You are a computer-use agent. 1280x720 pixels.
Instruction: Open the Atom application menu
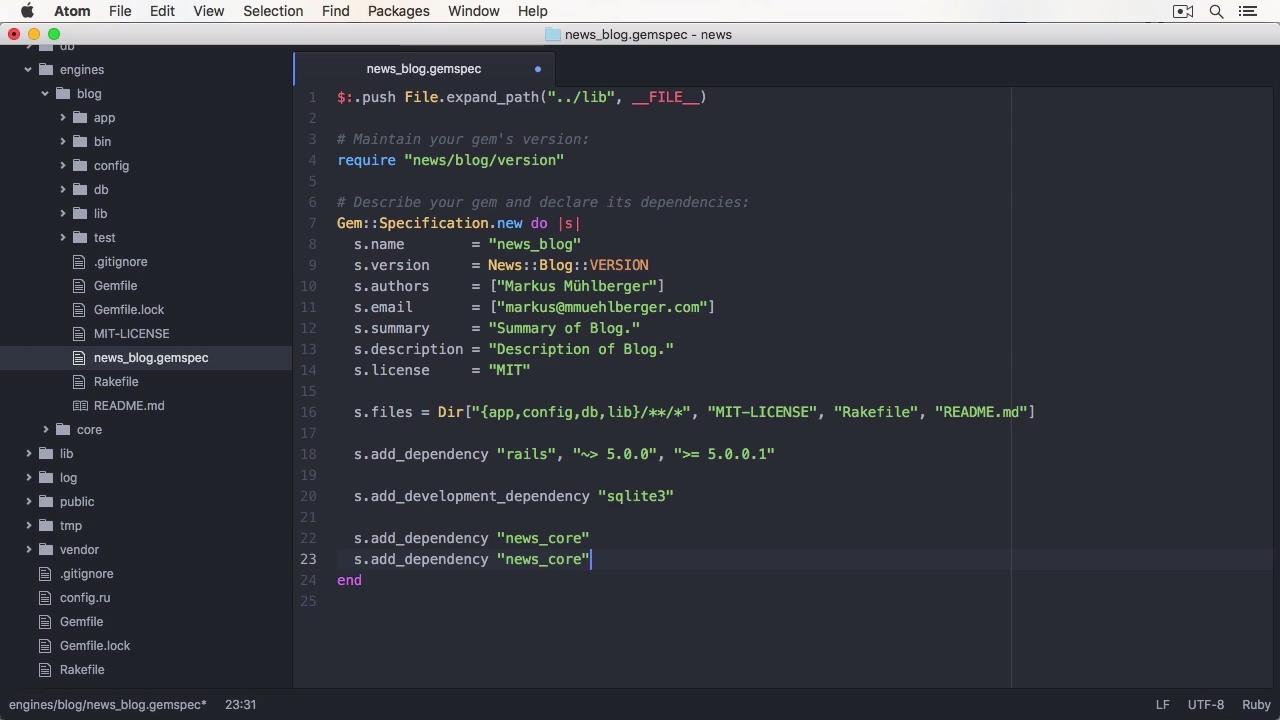[71, 11]
